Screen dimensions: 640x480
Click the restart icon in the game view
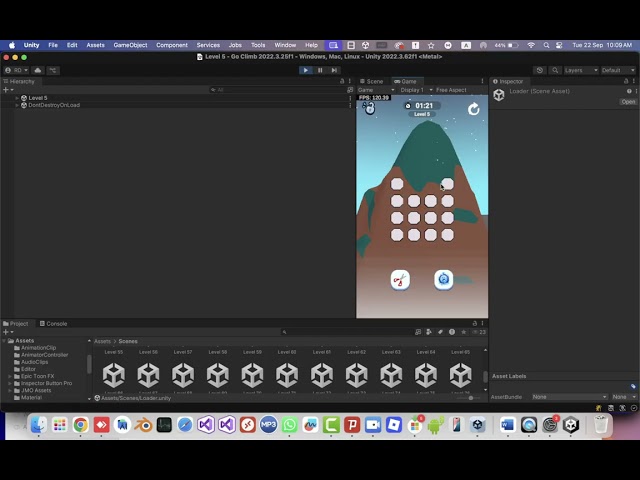(473, 109)
